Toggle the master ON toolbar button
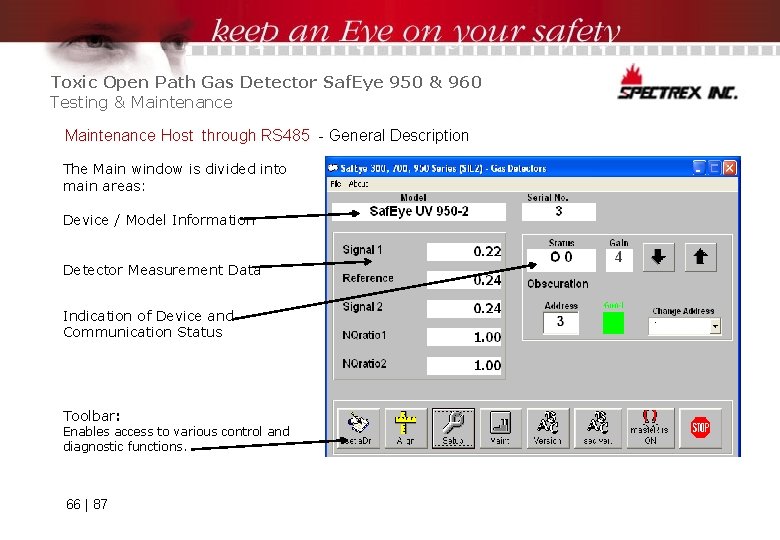 tap(650, 428)
